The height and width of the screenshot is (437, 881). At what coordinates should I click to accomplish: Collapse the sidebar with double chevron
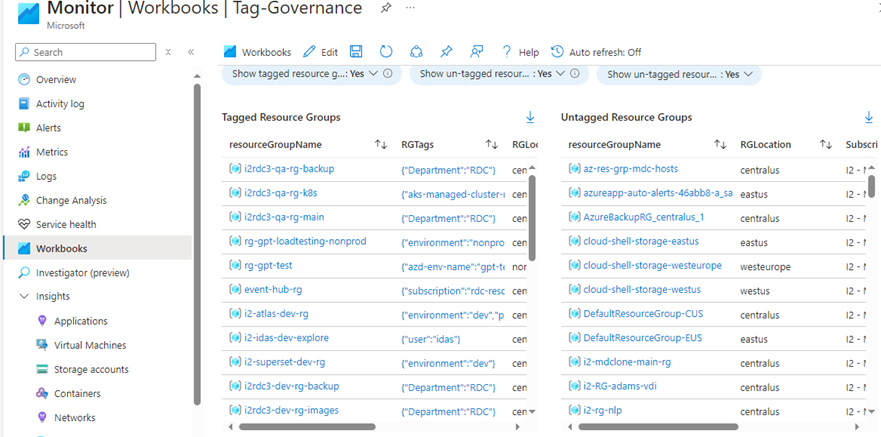(x=190, y=52)
